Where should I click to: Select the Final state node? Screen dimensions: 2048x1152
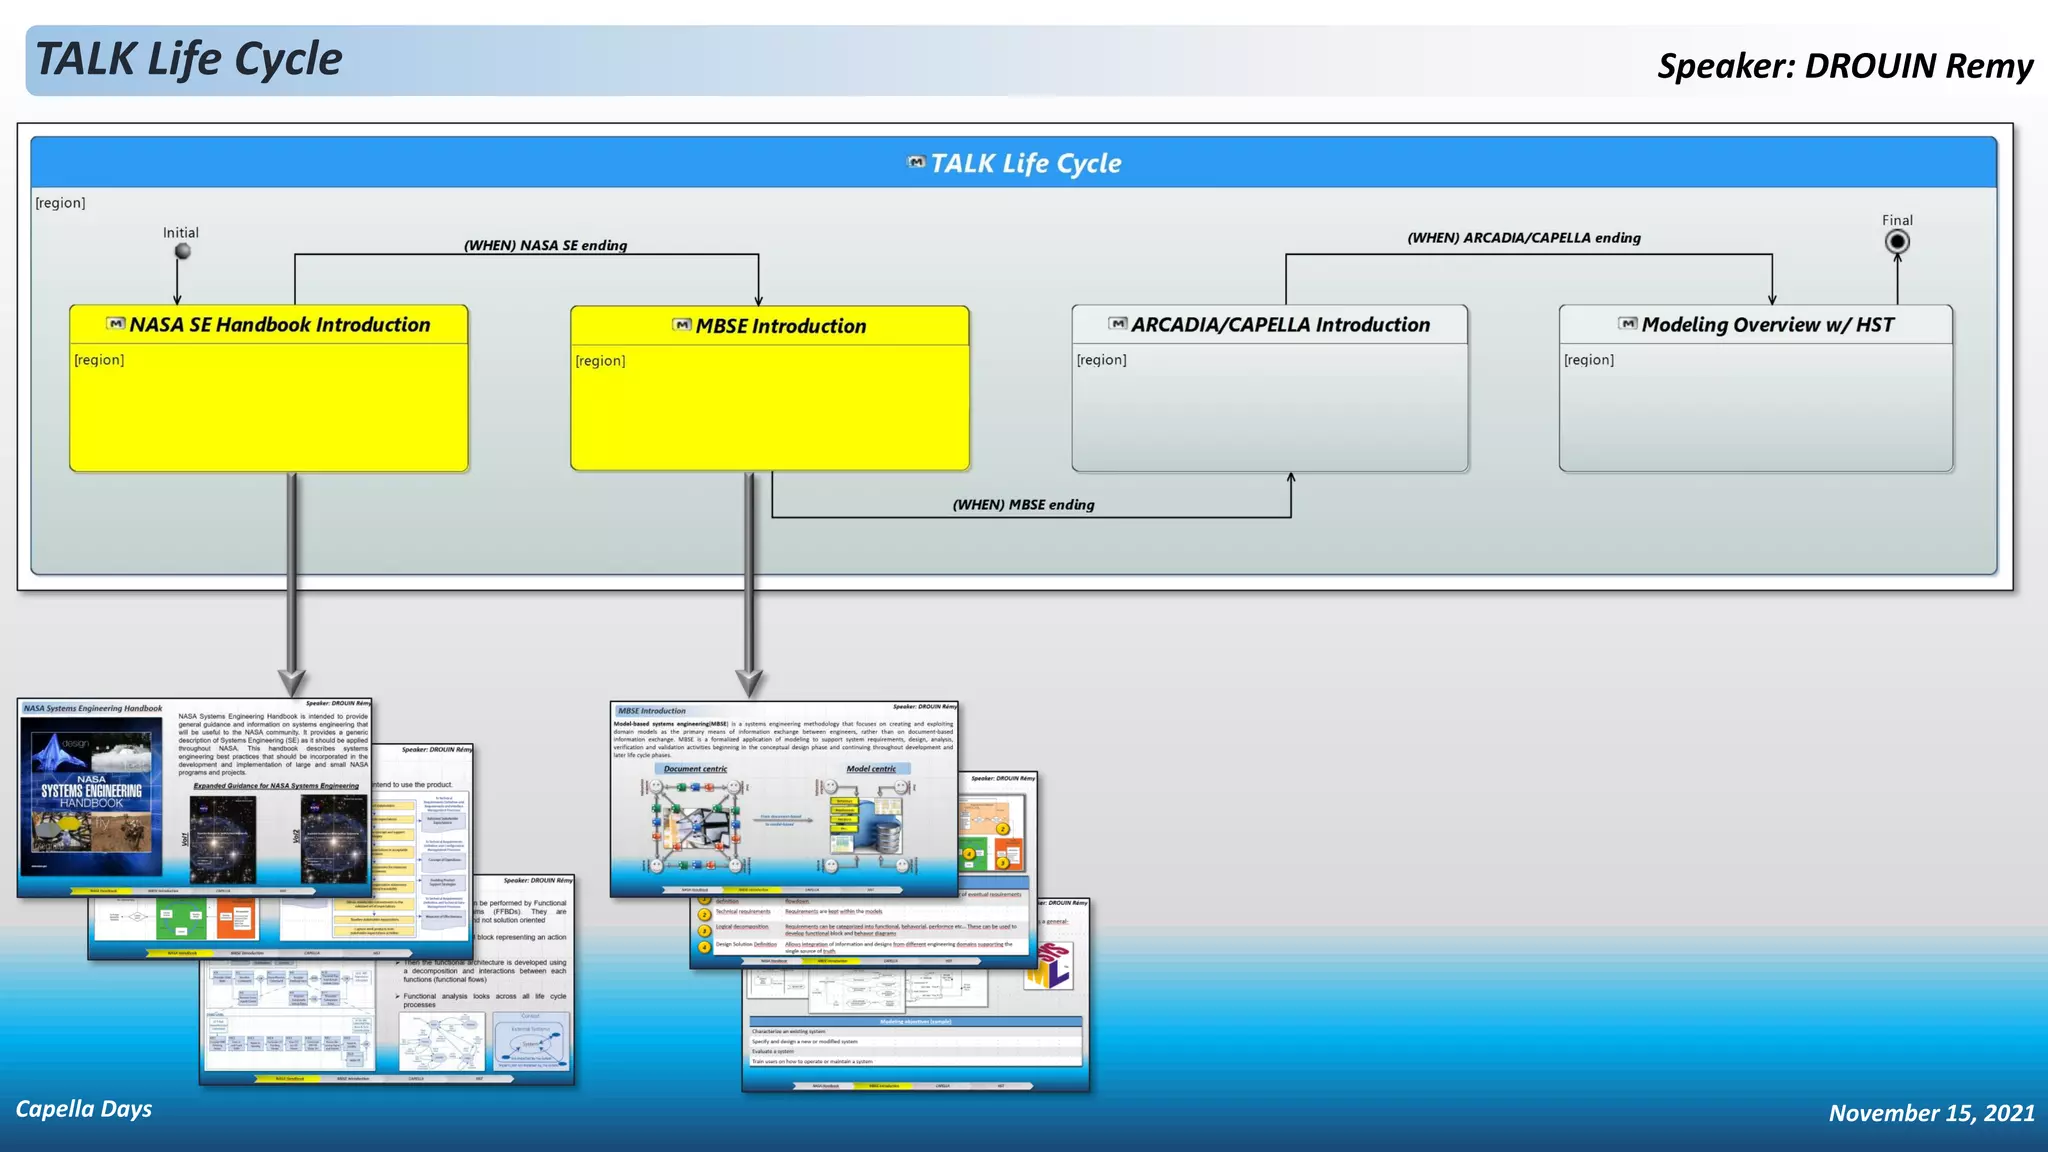(x=1896, y=242)
